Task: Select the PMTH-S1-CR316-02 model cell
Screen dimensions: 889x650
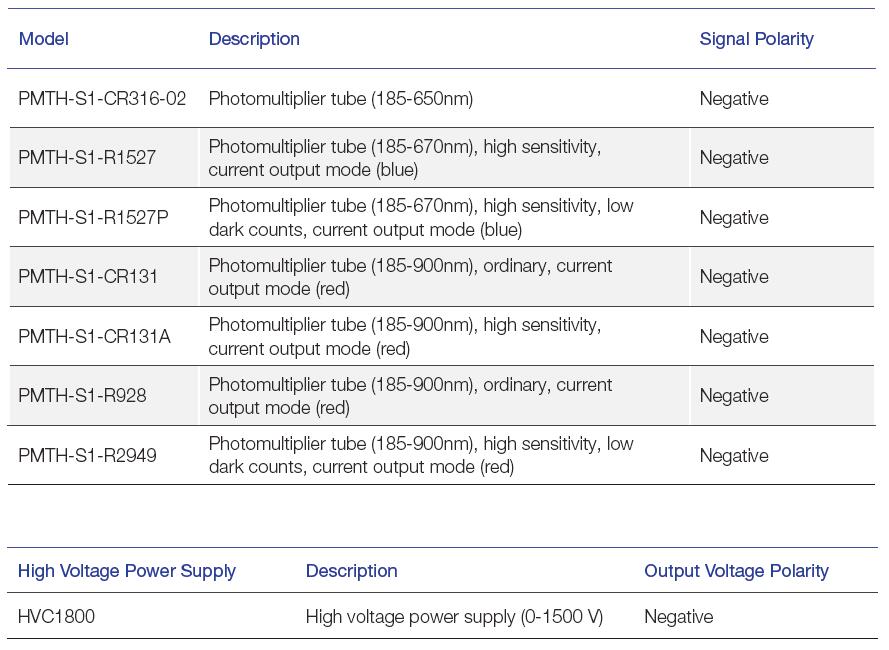Action: pyautogui.click(x=102, y=99)
